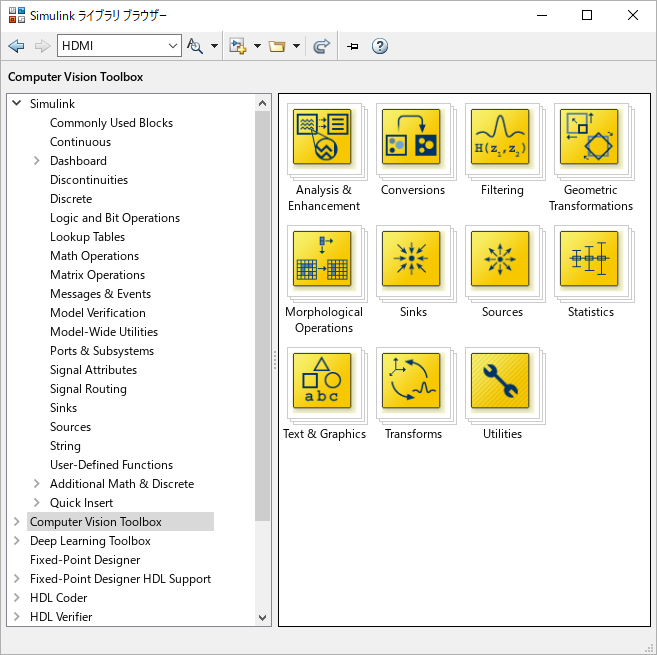Select Discontinuities in the library tree

click(89, 180)
